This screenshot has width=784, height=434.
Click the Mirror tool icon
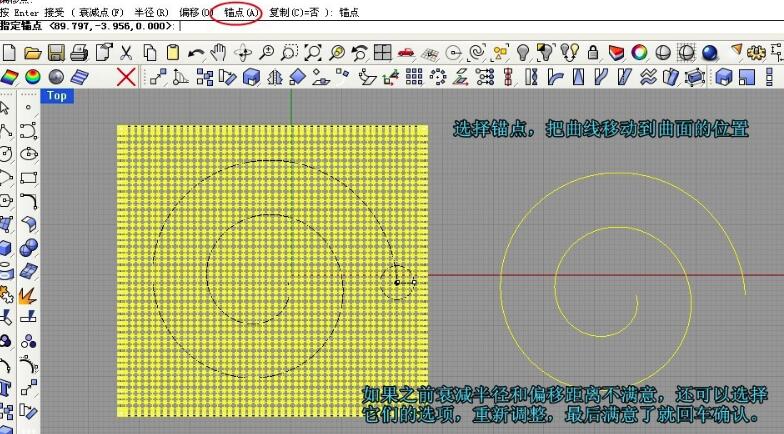tap(274, 77)
